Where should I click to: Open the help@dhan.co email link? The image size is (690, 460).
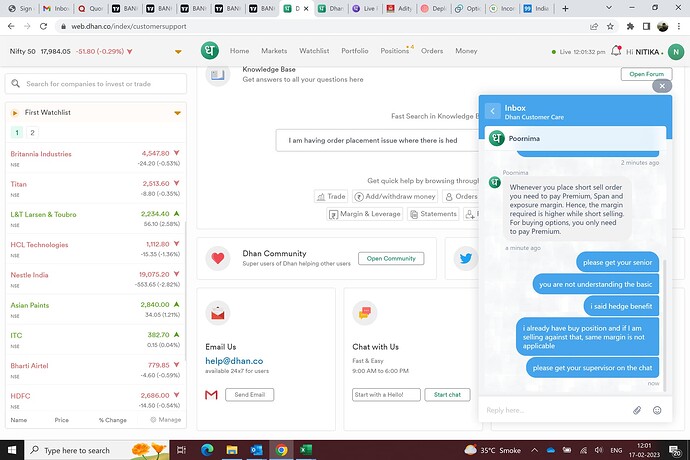[234, 361]
